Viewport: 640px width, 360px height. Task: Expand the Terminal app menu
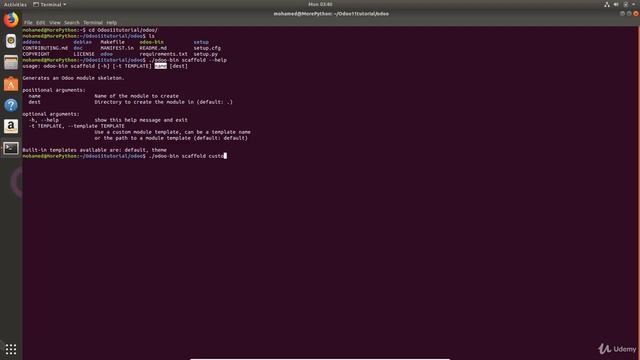[x=50, y=4]
